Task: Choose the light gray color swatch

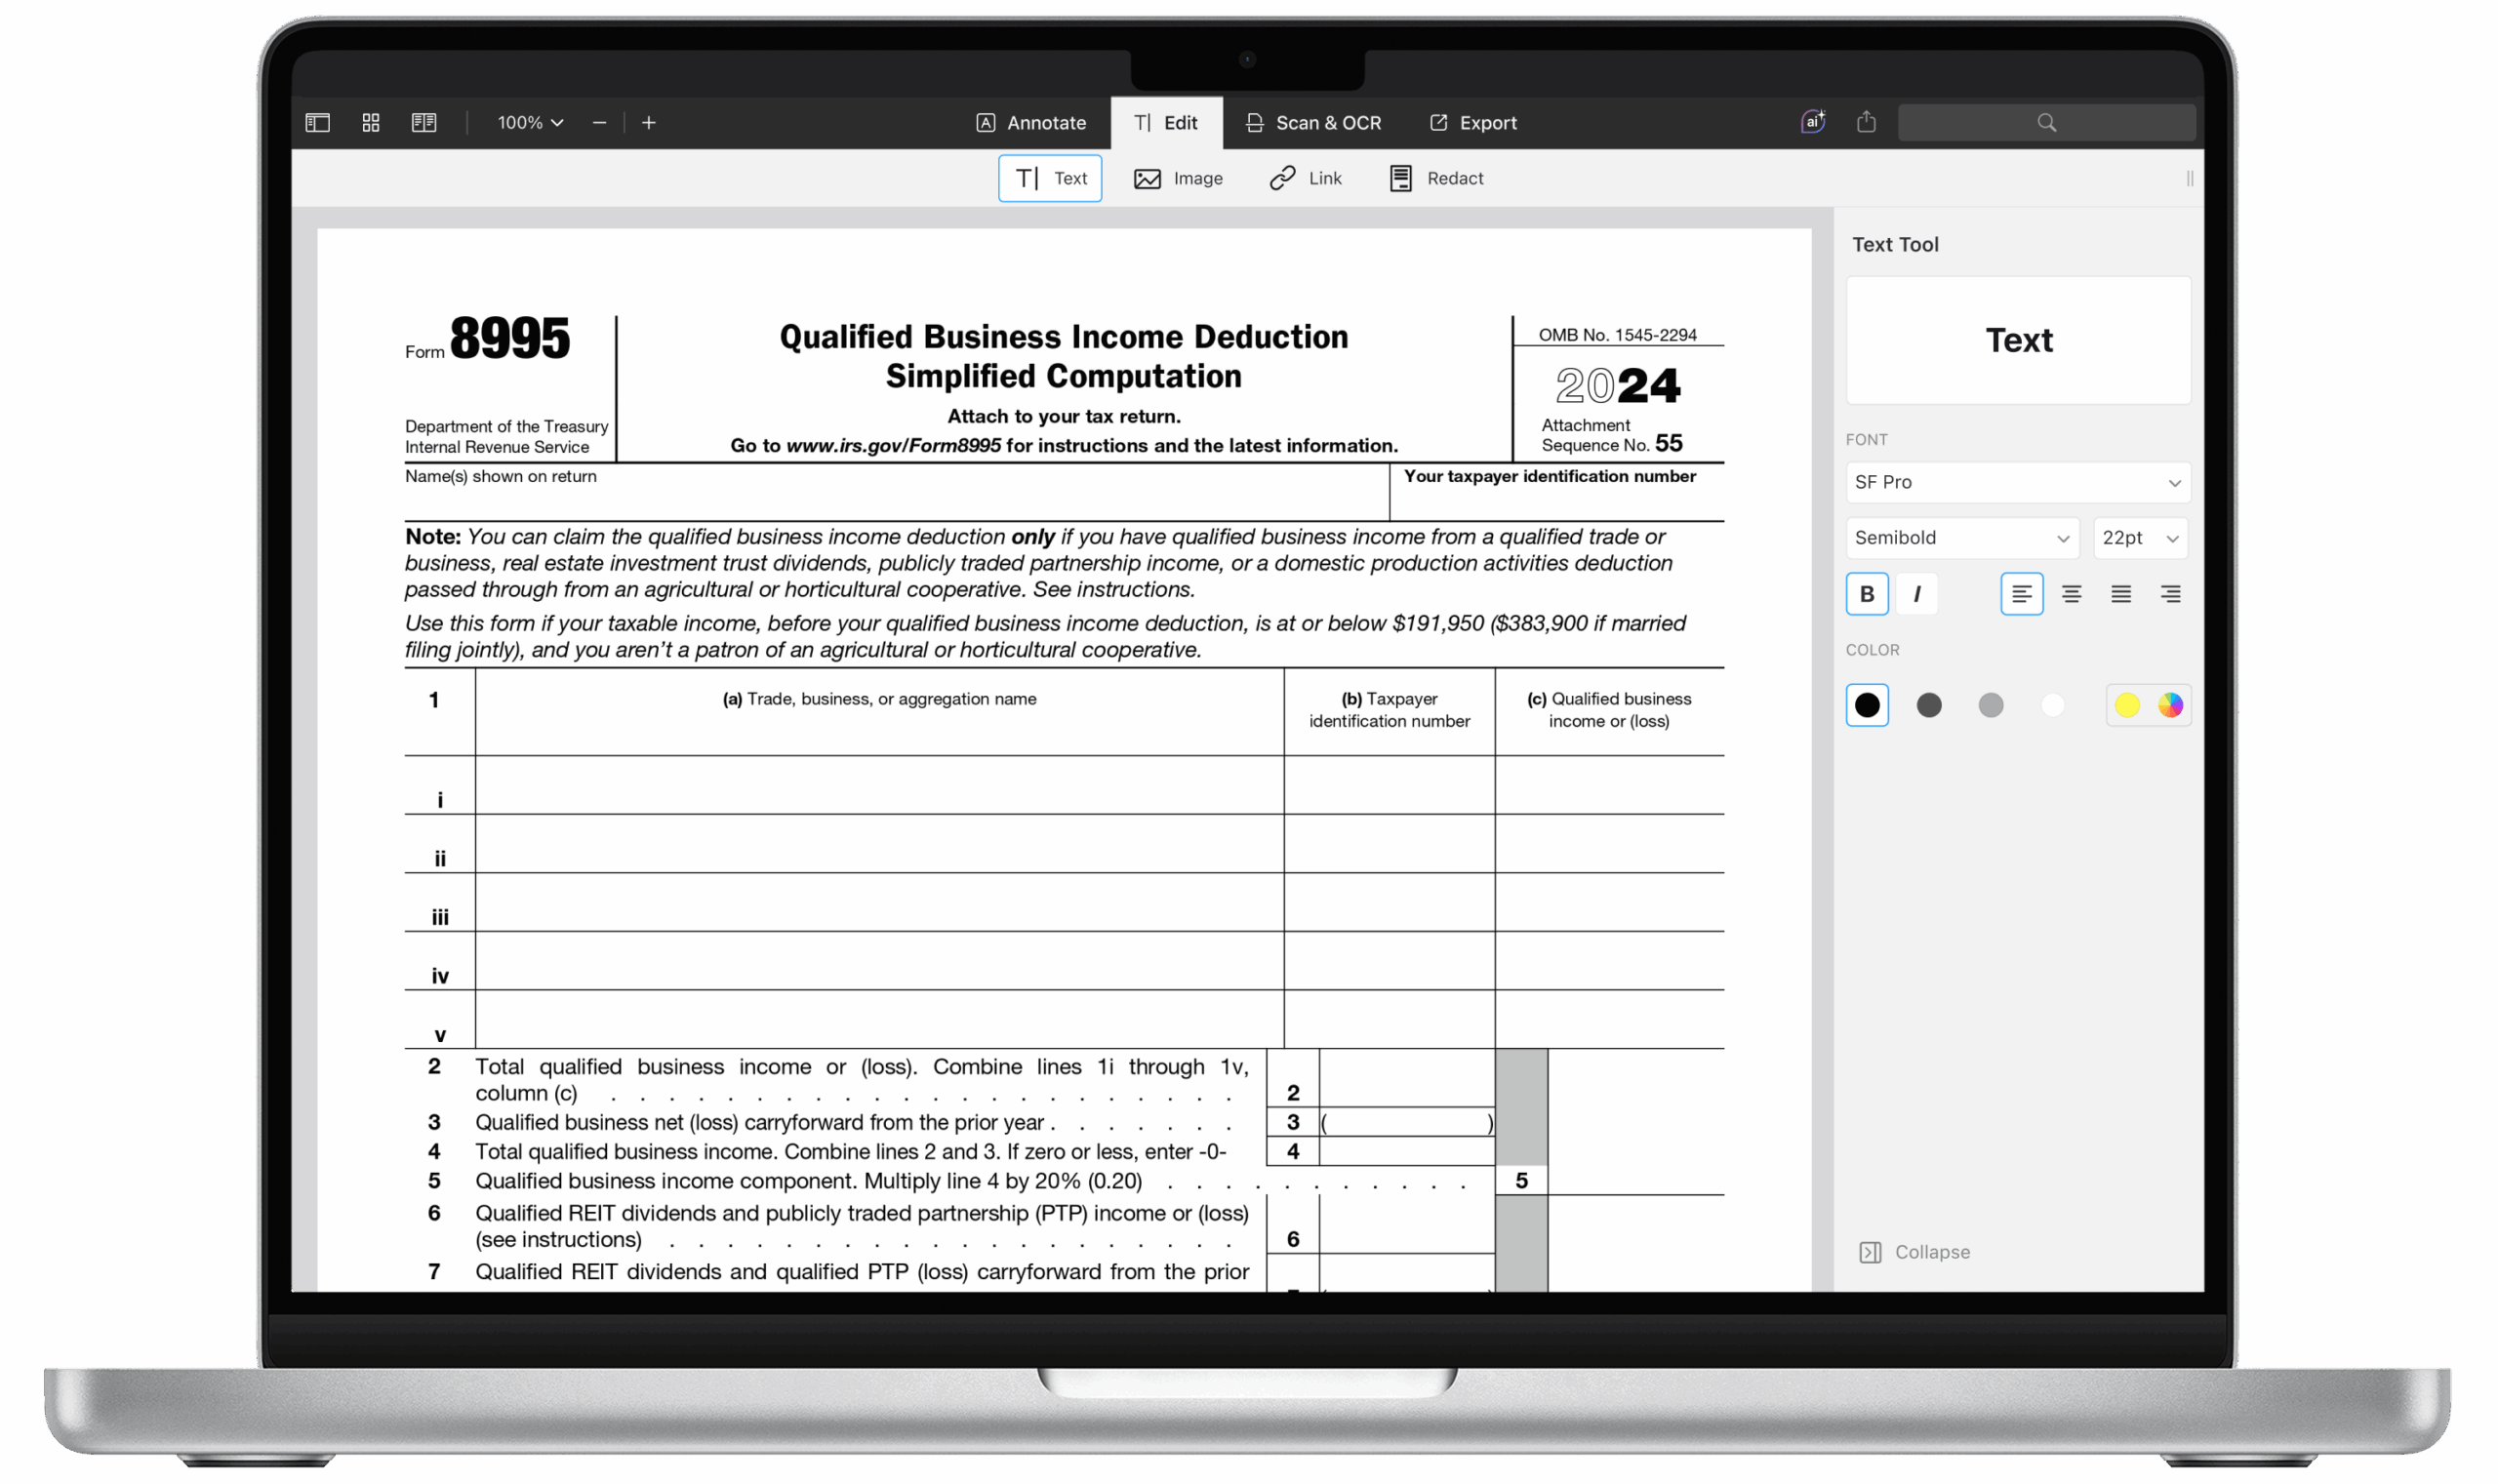Action: pos(1990,705)
